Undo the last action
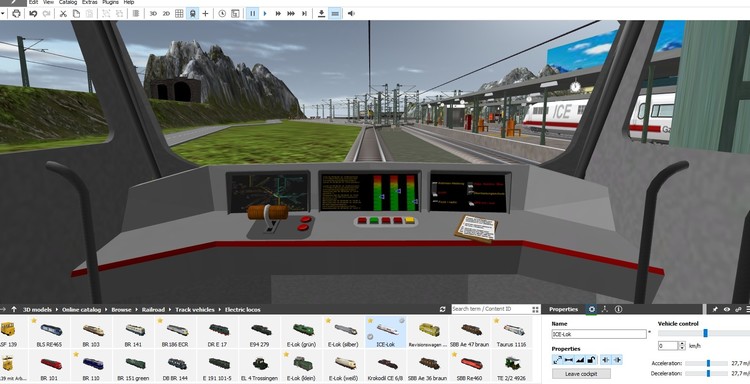 tap(33, 13)
